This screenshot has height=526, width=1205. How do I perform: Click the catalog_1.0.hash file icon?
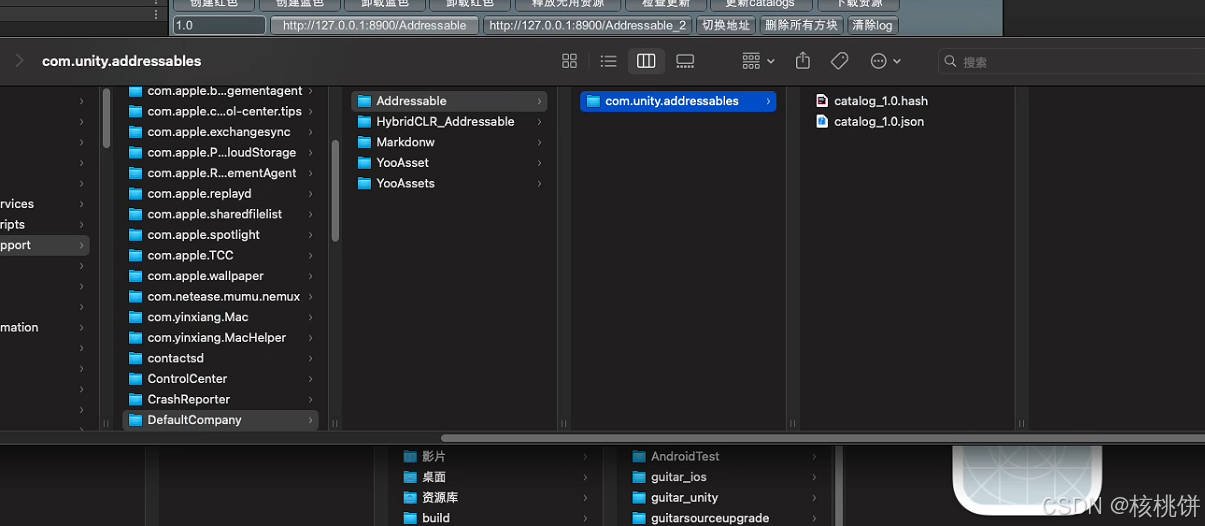click(x=822, y=101)
